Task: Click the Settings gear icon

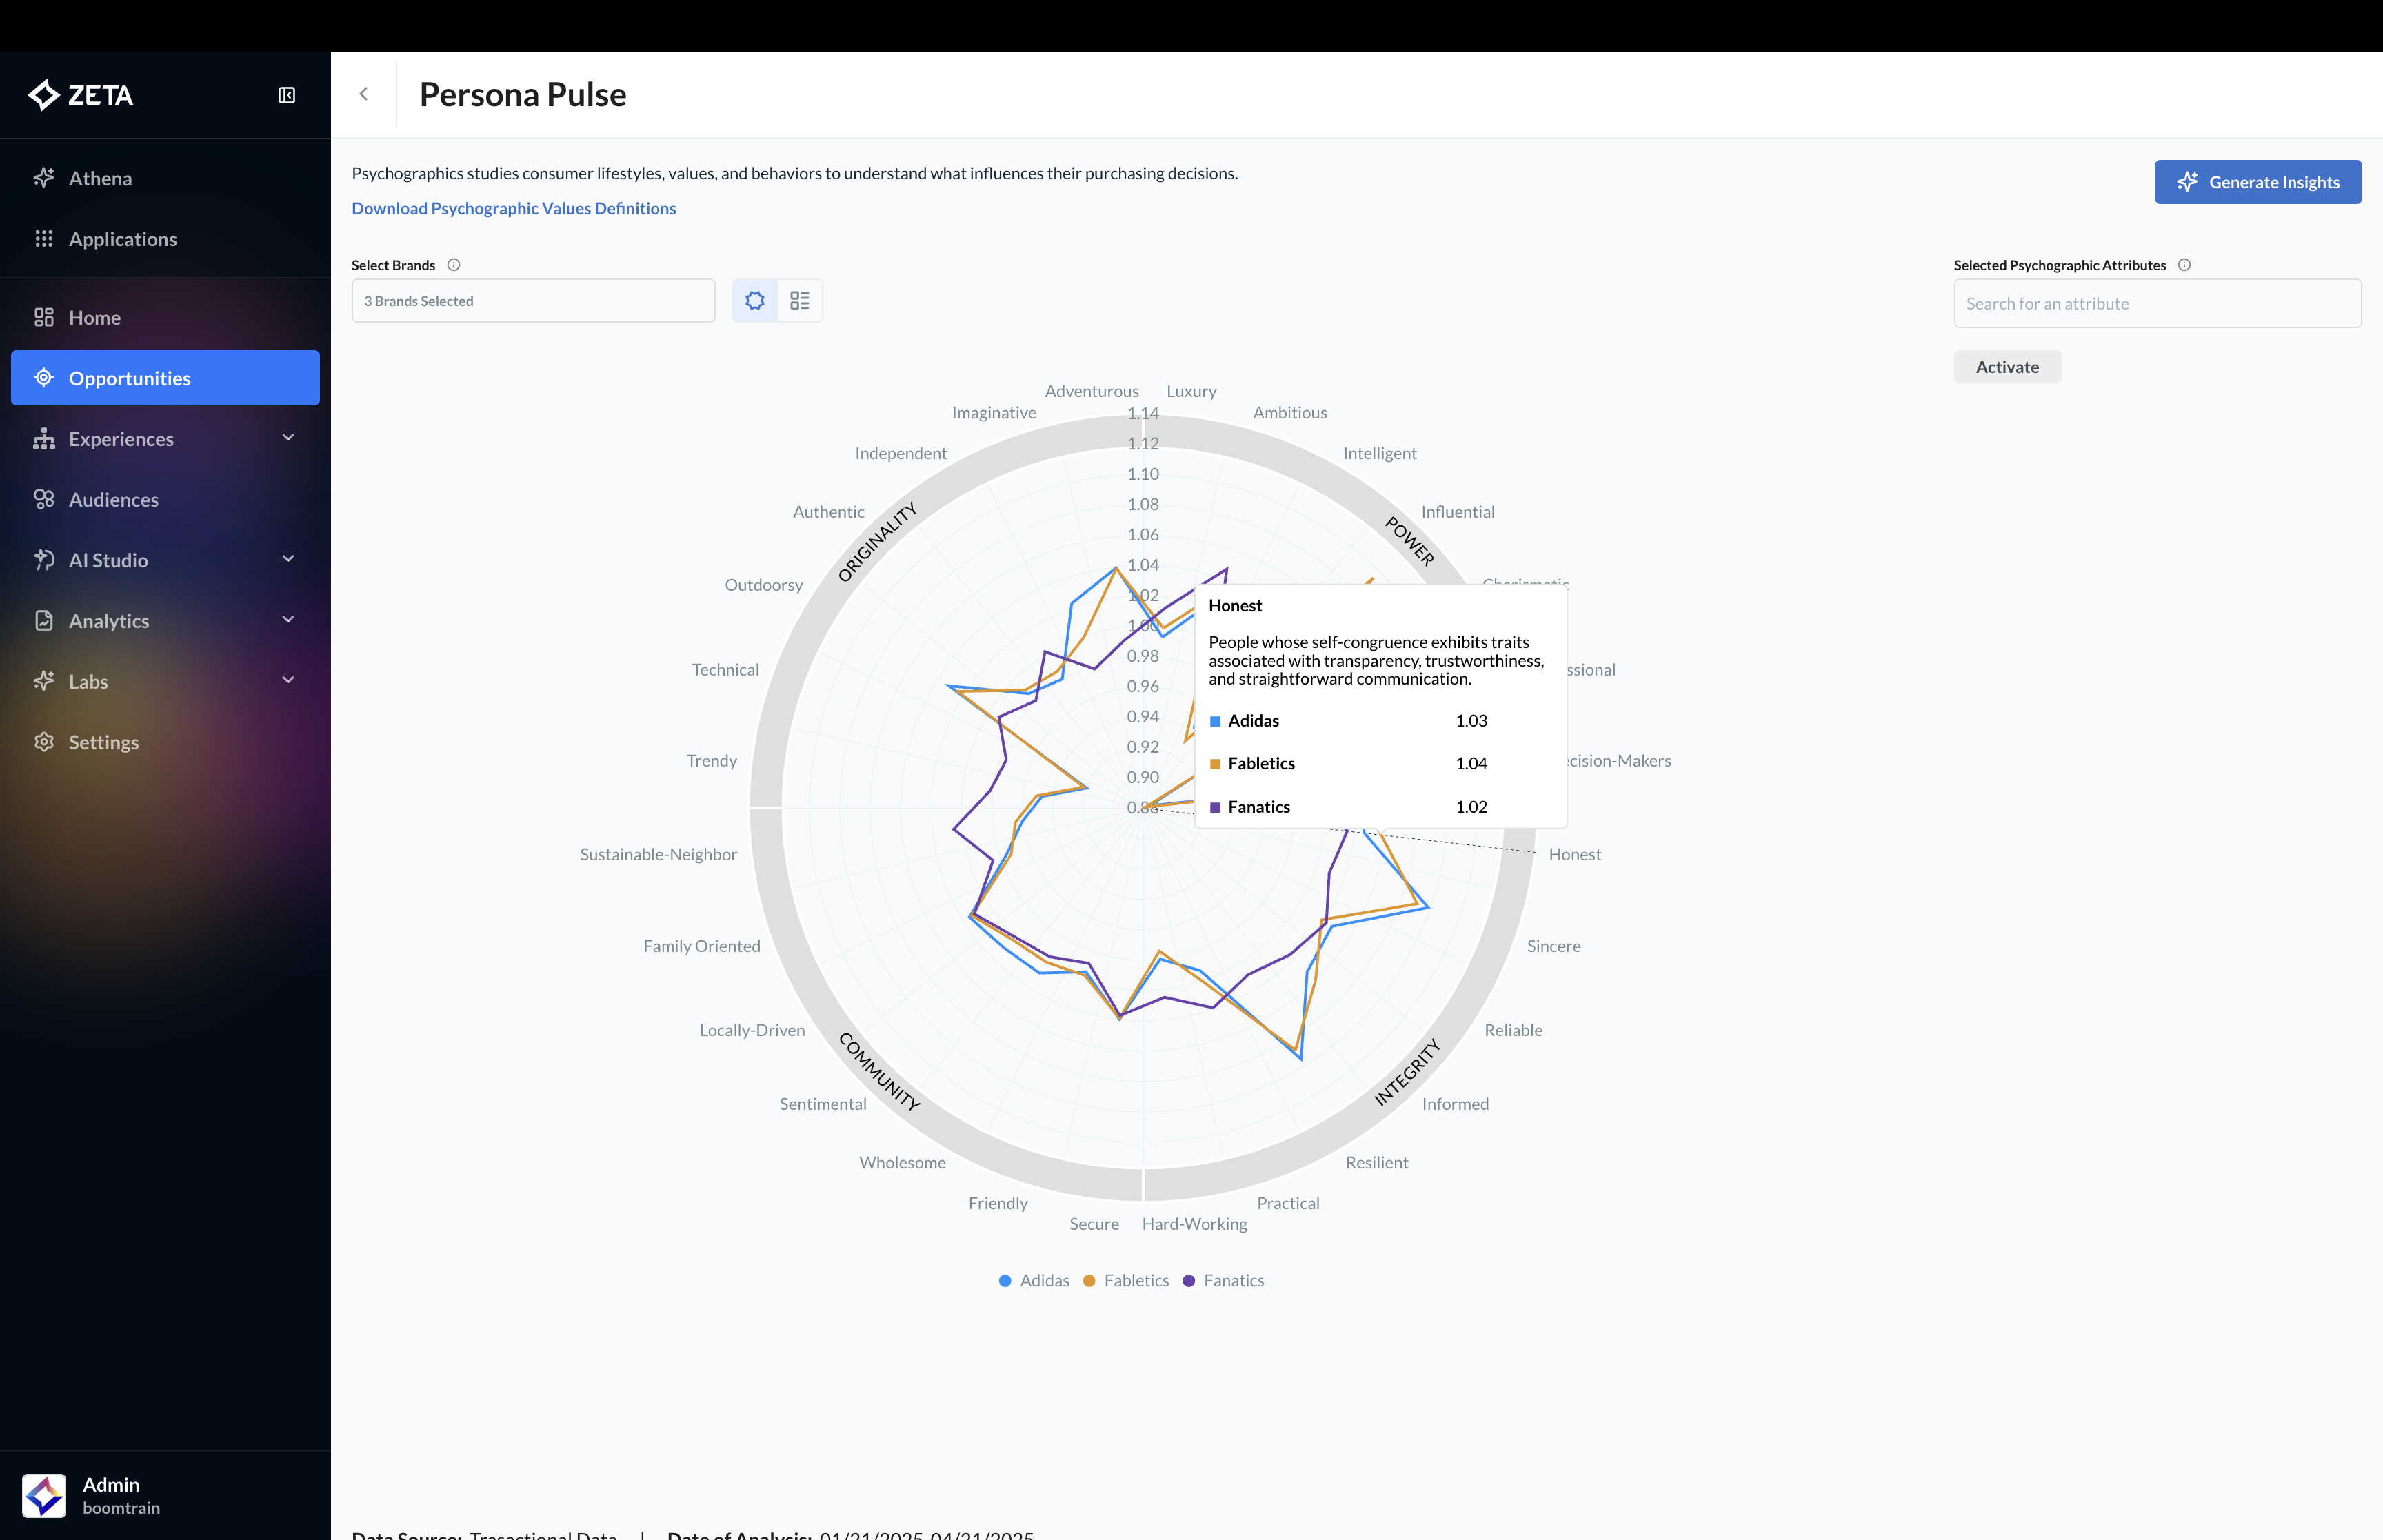Action: click(x=44, y=742)
